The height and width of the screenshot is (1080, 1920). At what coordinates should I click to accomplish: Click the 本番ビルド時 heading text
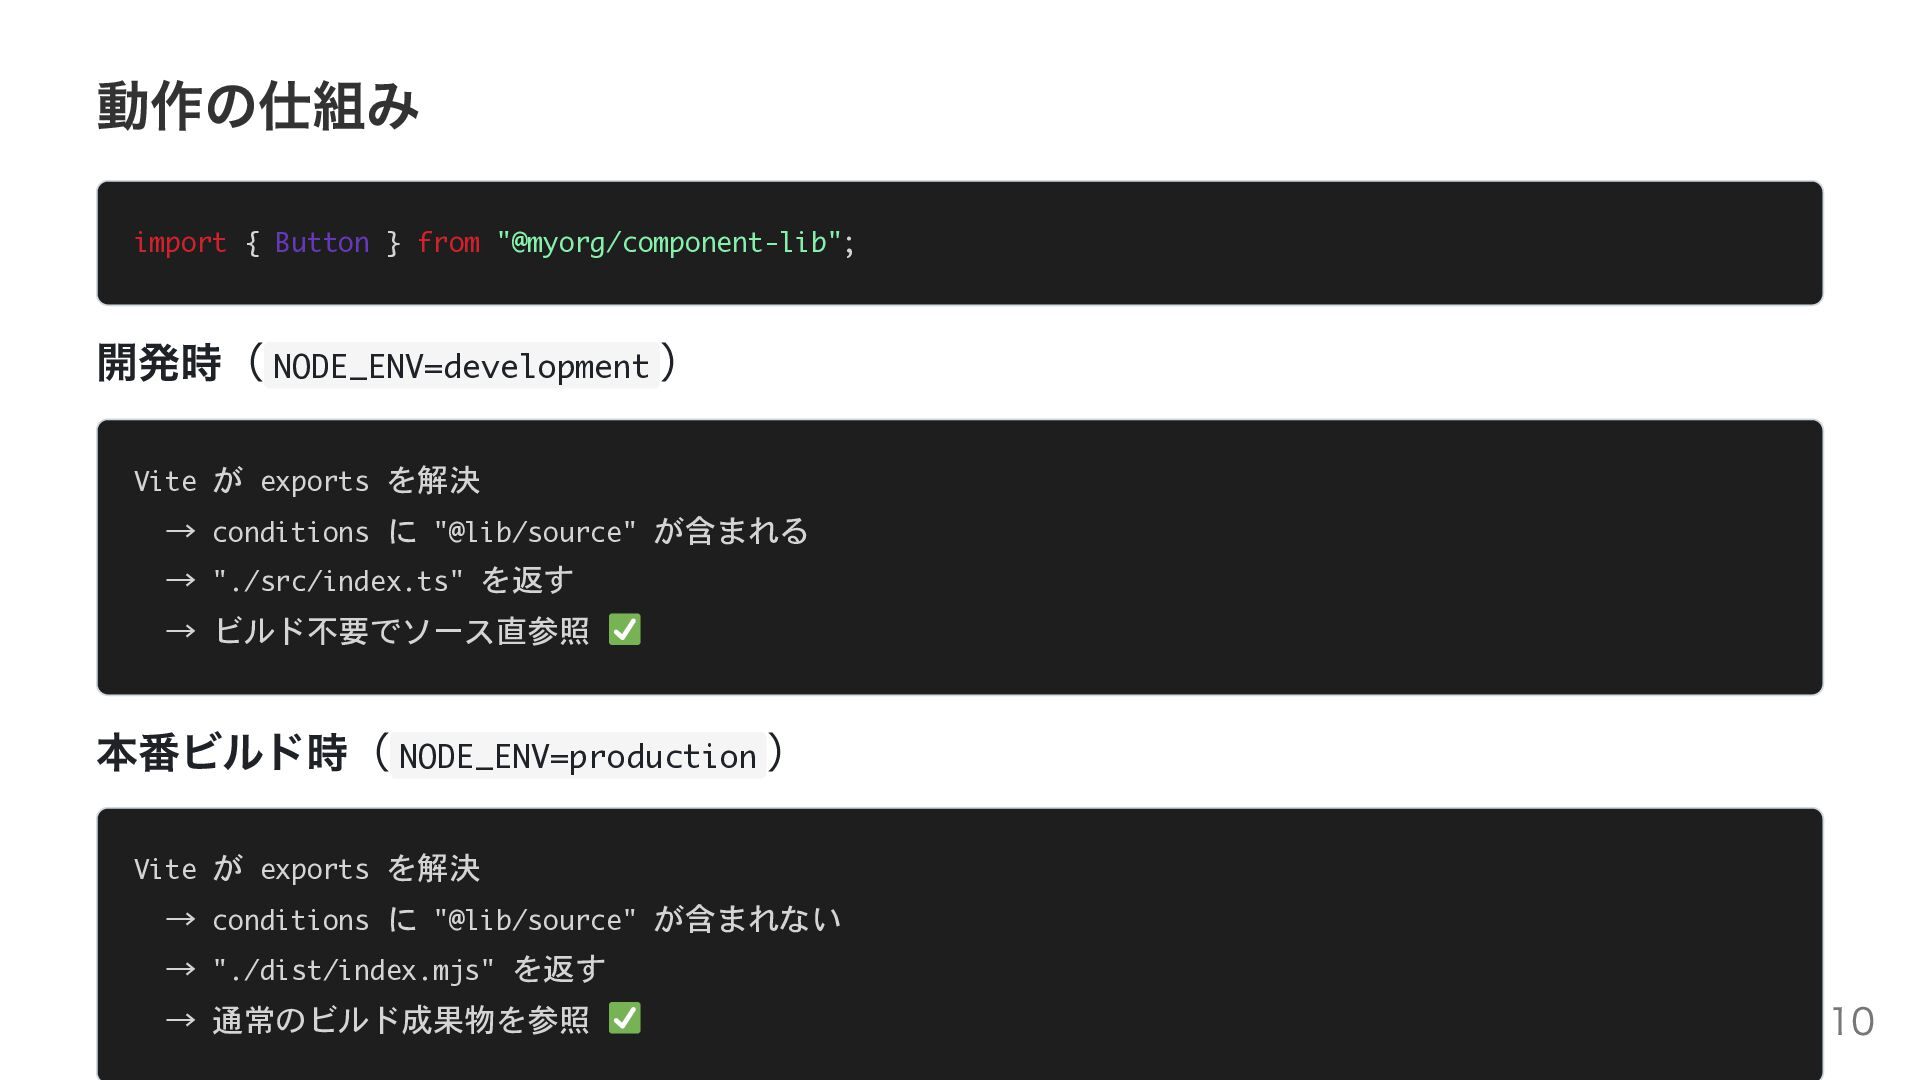pyautogui.click(x=222, y=752)
